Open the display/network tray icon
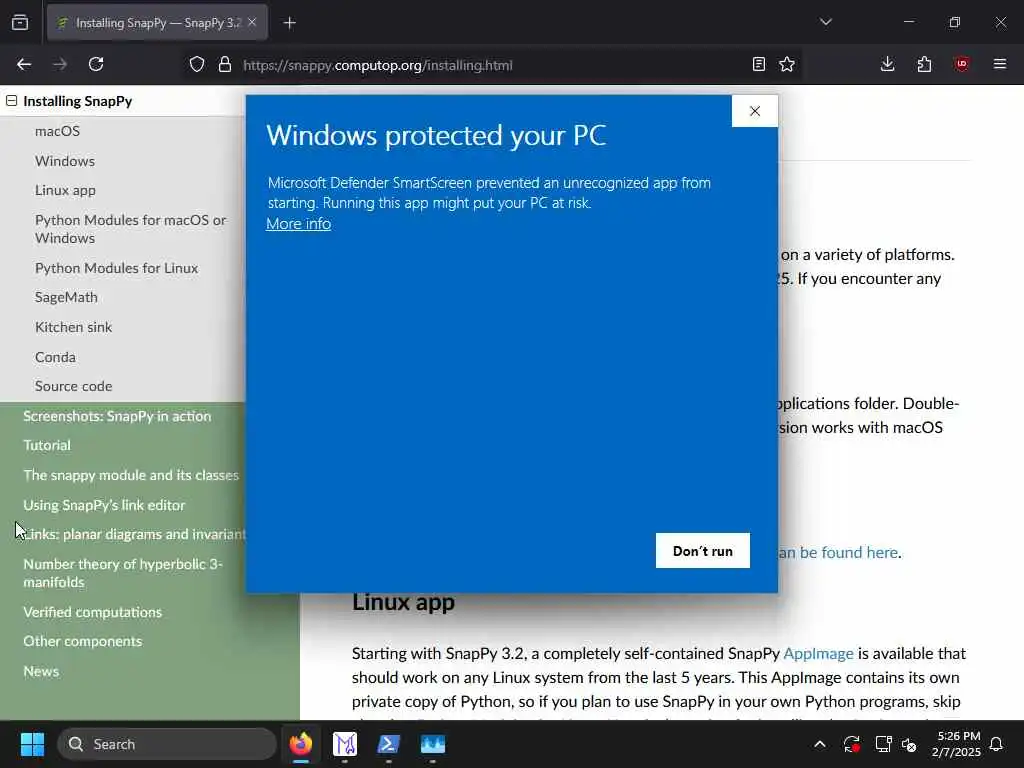 pyautogui.click(x=883, y=744)
